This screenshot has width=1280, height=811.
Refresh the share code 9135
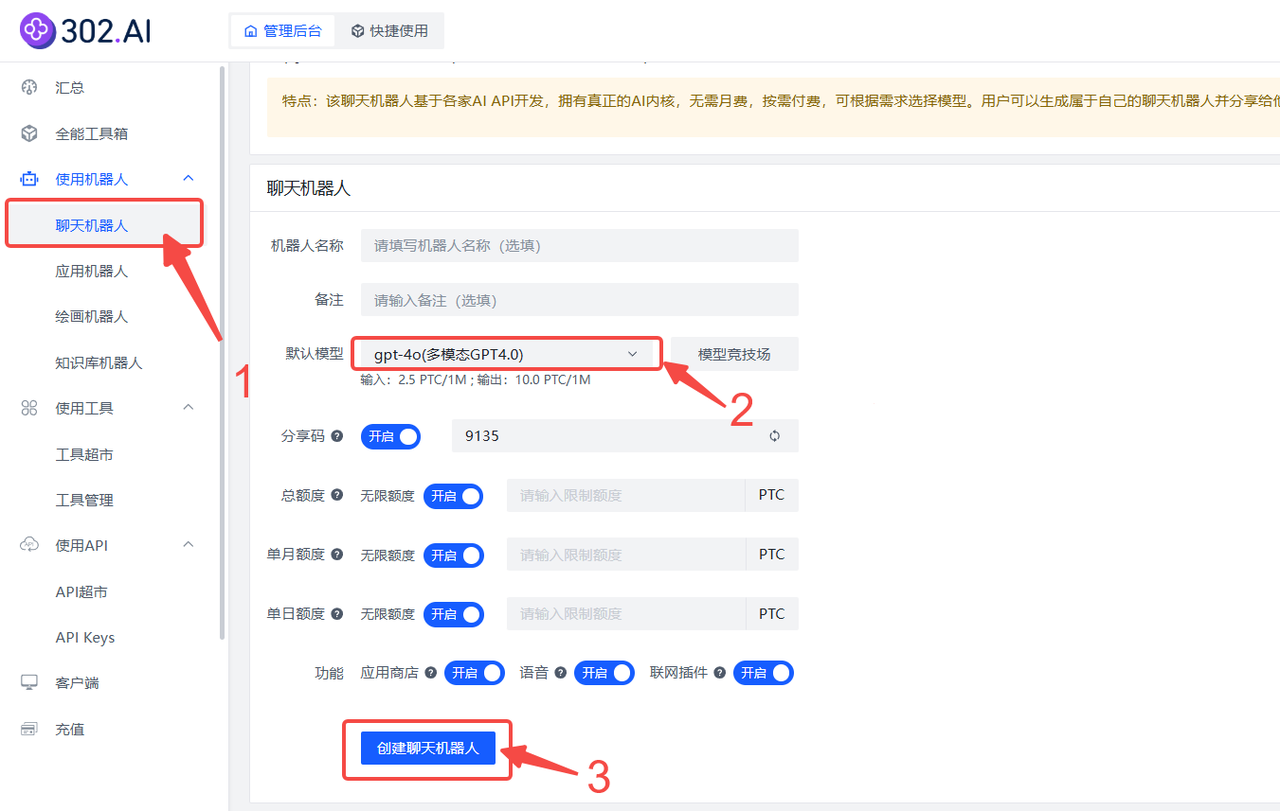pos(774,436)
